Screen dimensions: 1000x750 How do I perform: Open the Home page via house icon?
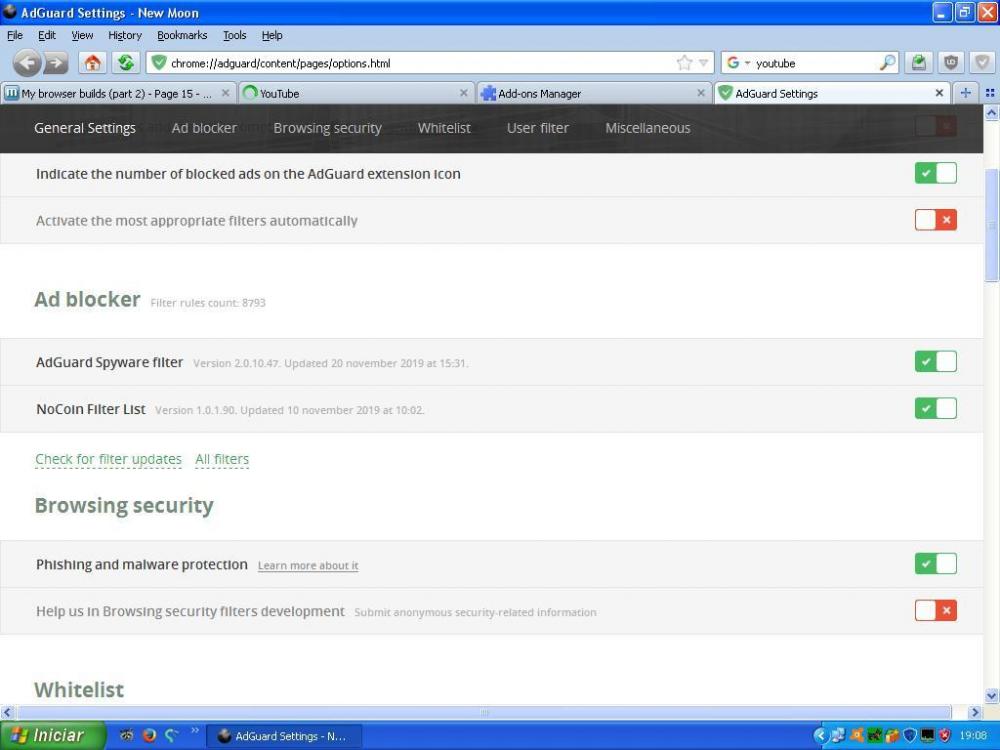[92, 62]
